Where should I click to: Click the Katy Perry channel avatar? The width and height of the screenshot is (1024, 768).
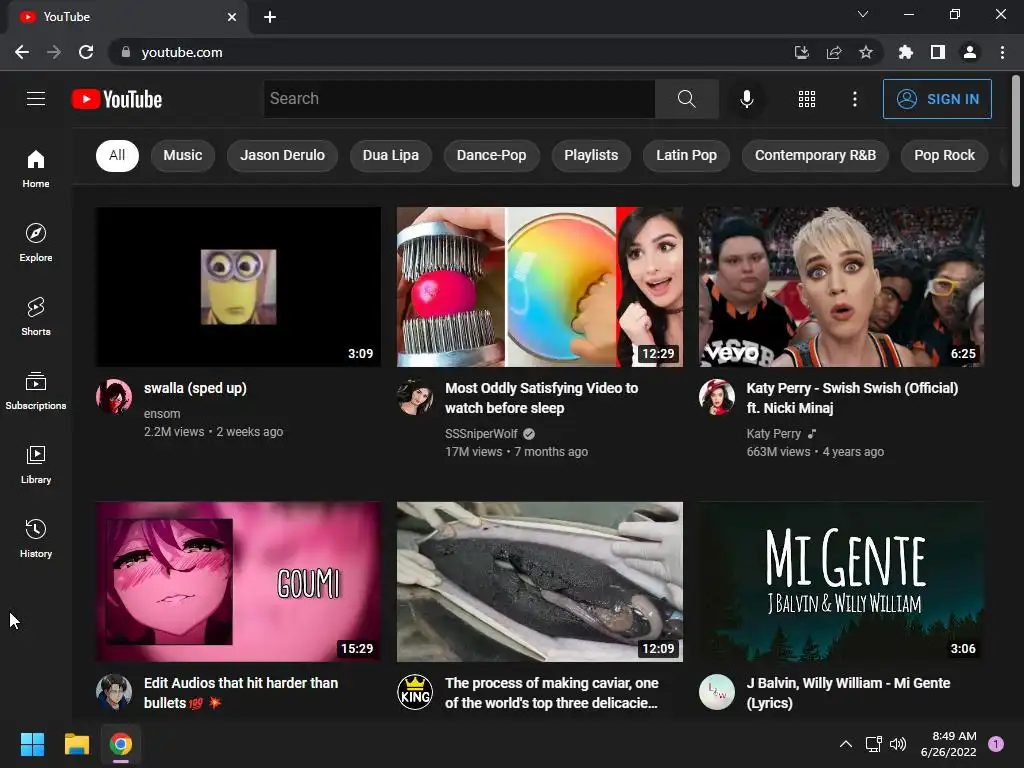[x=716, y=396]
